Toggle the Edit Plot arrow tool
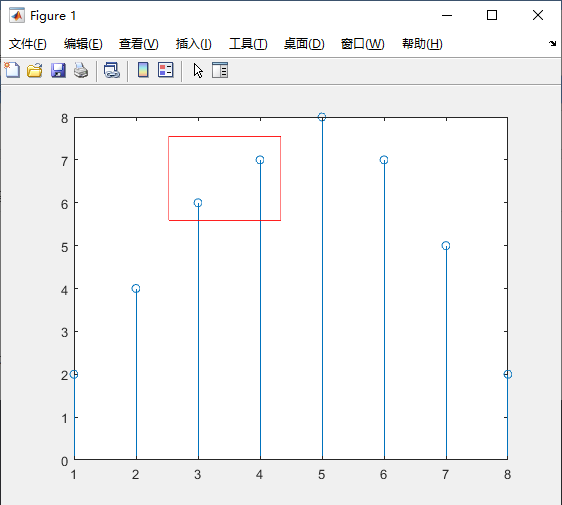This screenshot has width=562, height=505. (x=198, y=70)
